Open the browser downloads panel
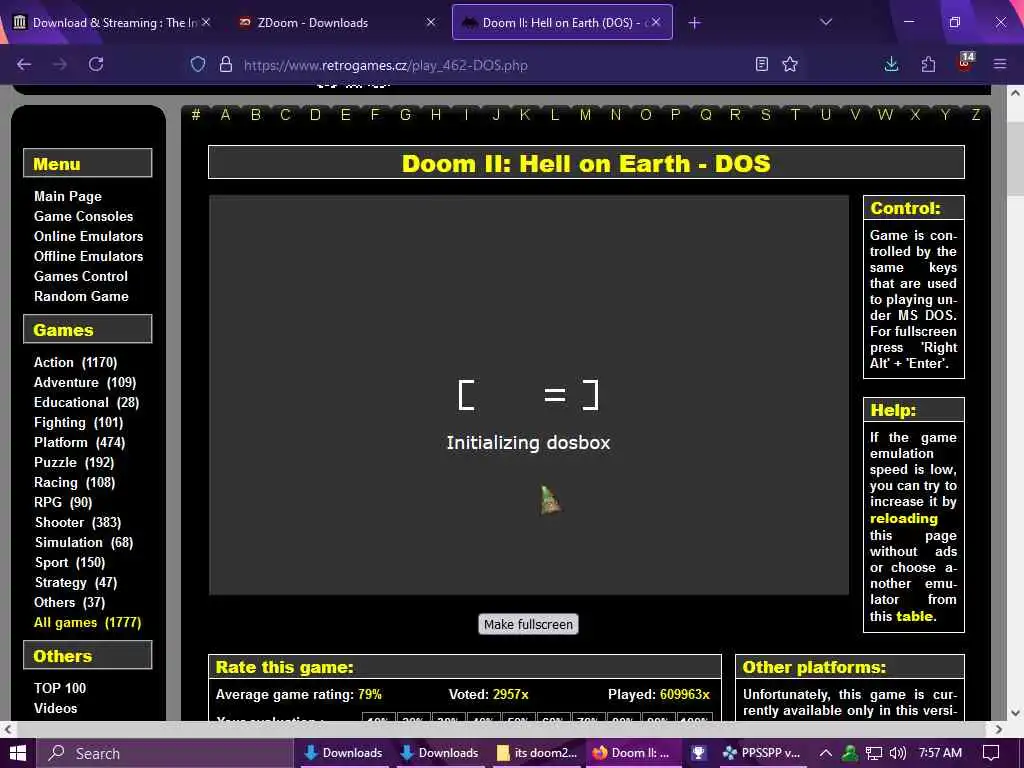Screen dimensions: 1024x768 click(x=891, y=64)
